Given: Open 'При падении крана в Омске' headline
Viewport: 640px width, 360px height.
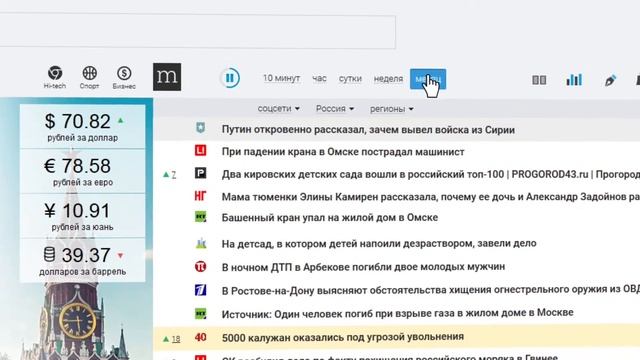Looking at the screenshot, I should click(x=343, y=152).
